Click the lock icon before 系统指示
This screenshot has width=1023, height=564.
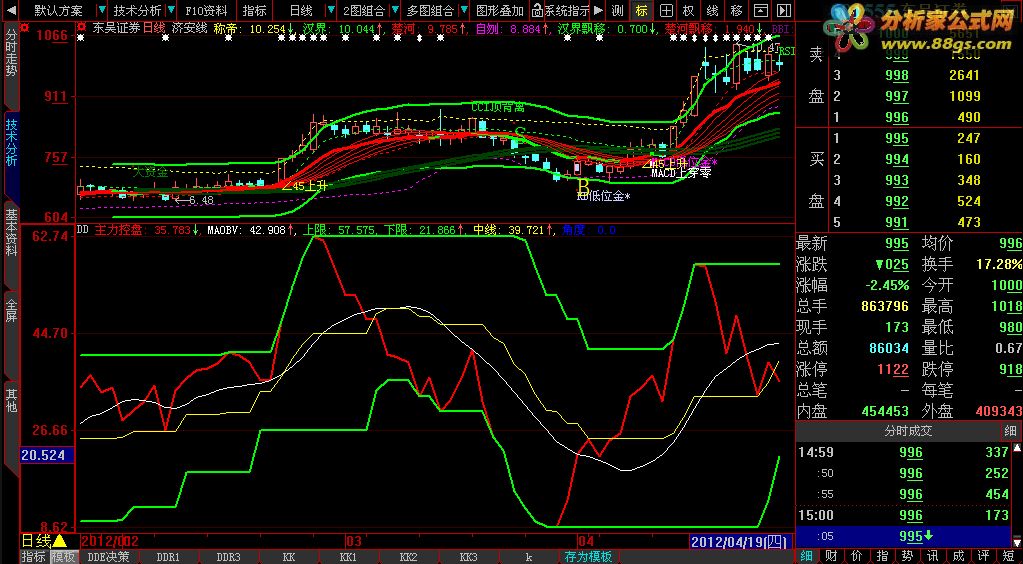tap(537, 10)
